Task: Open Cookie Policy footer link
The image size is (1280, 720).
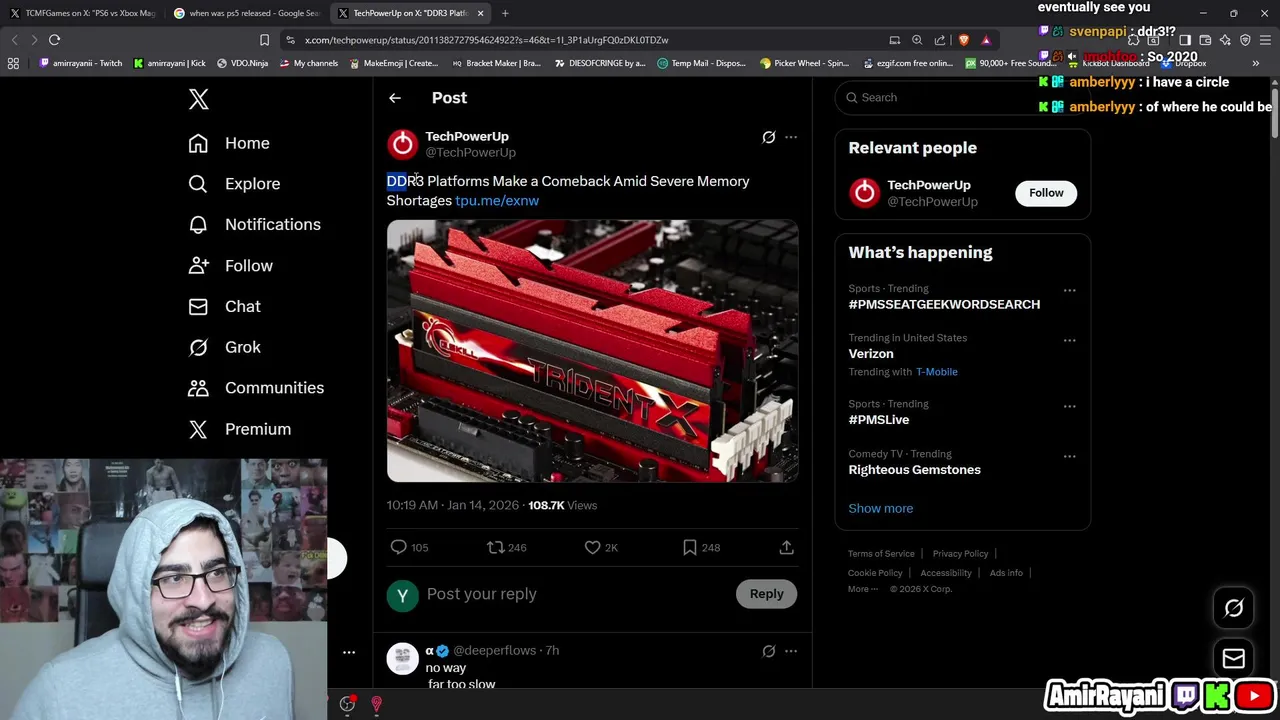Action: pyautogui.click(x=875, y=573)
